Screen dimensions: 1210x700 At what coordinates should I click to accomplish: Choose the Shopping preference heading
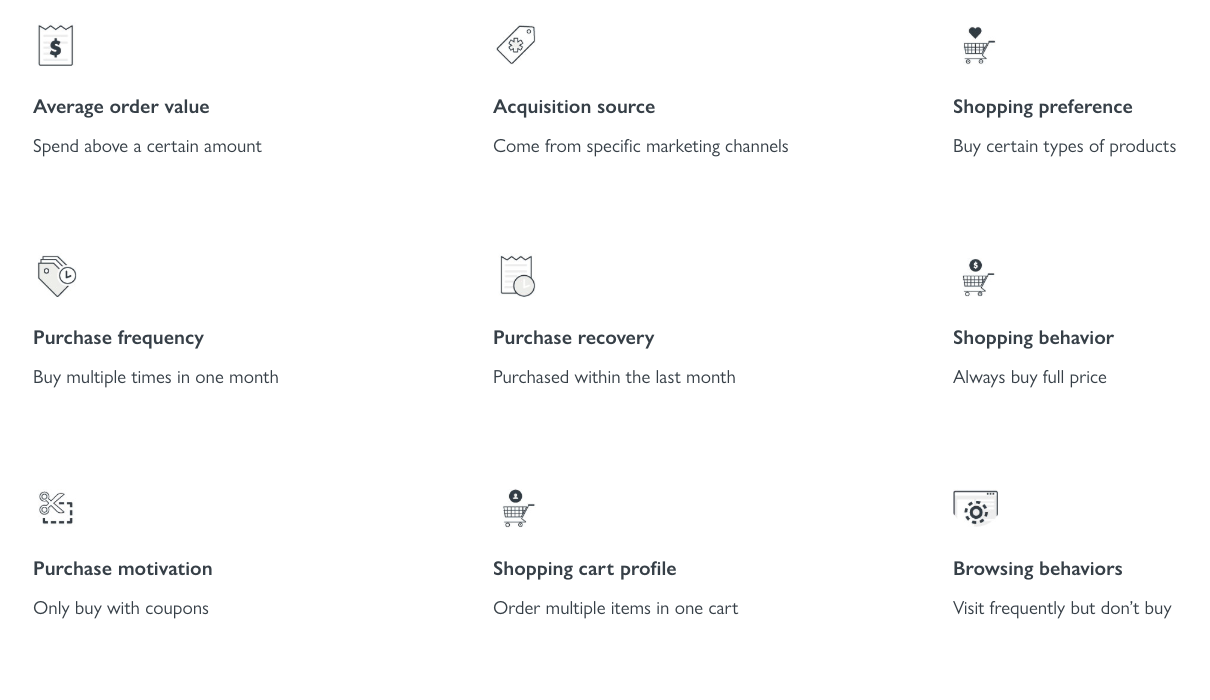click(x=1042, y=107)
